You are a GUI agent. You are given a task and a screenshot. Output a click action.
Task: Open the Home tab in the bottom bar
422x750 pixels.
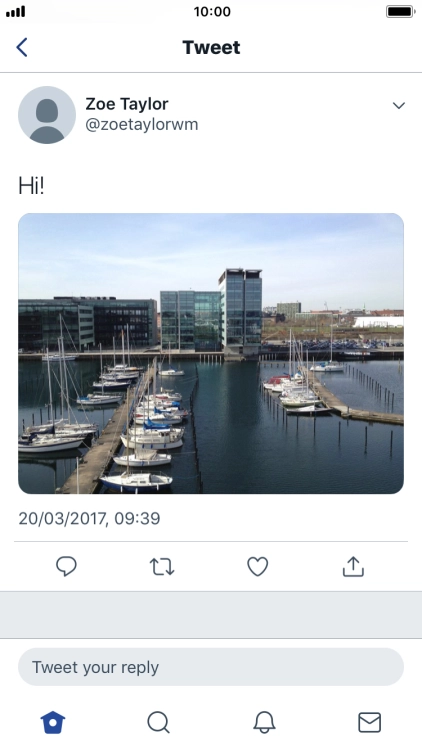click(53, 722)
